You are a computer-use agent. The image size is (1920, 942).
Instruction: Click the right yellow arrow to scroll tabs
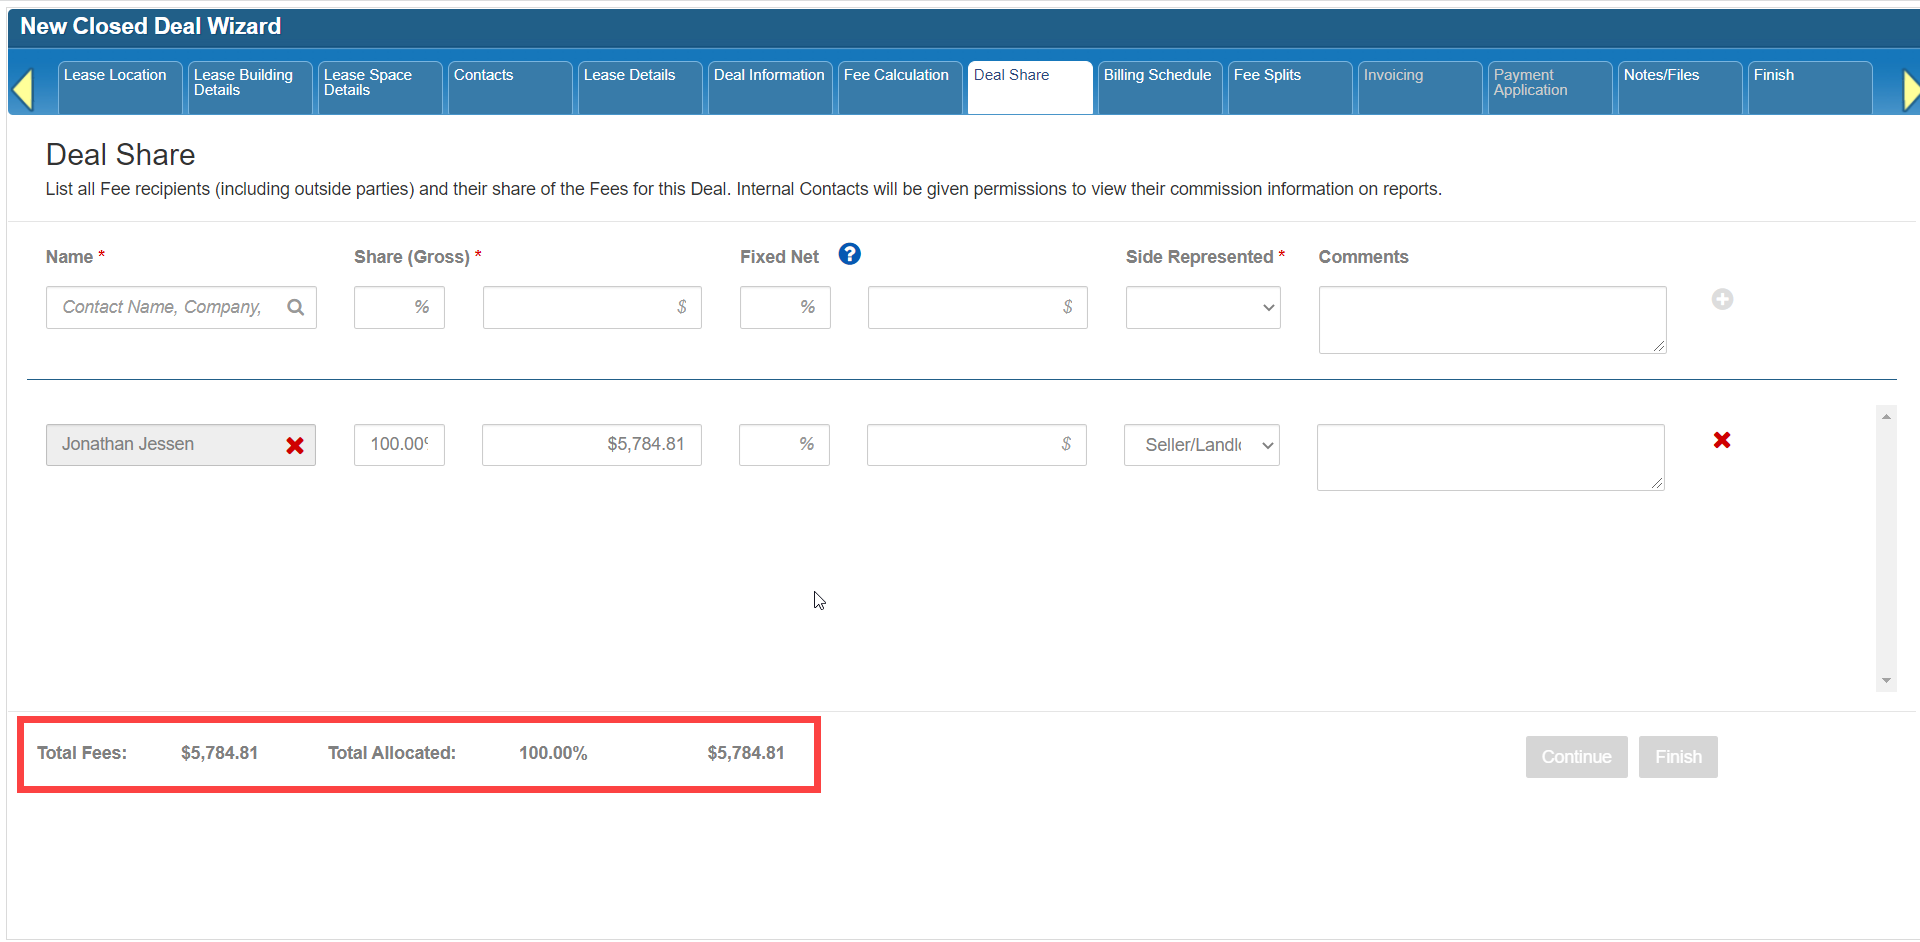click(x=1909, y=90)
